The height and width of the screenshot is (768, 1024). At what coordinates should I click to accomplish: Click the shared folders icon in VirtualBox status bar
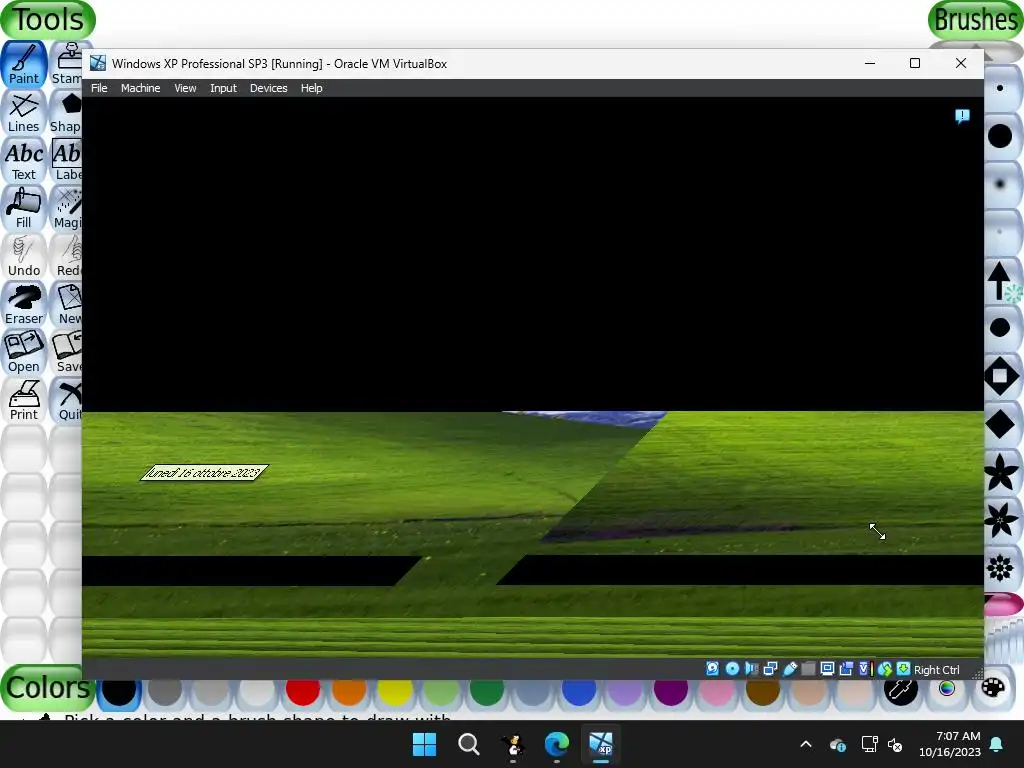(x=808, y=669)
